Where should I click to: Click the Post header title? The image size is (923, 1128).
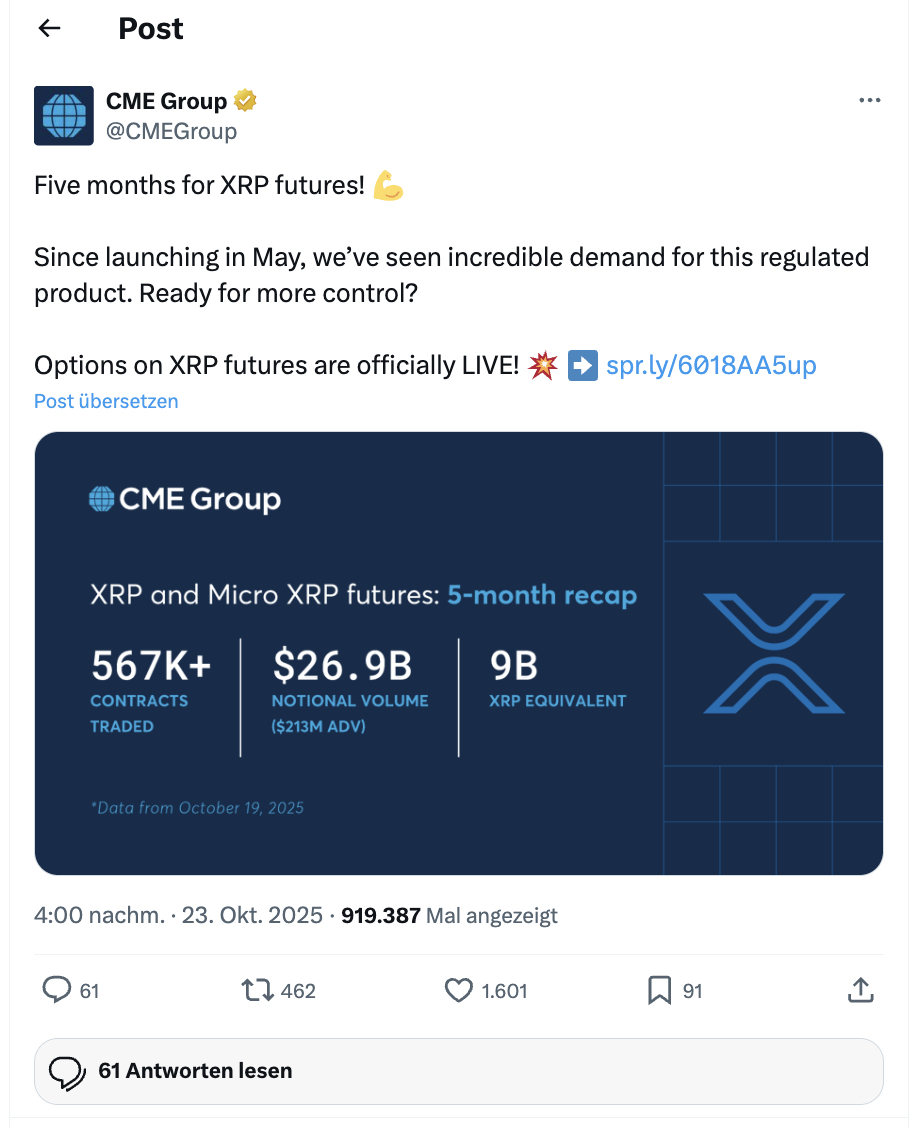coord(150,28)
